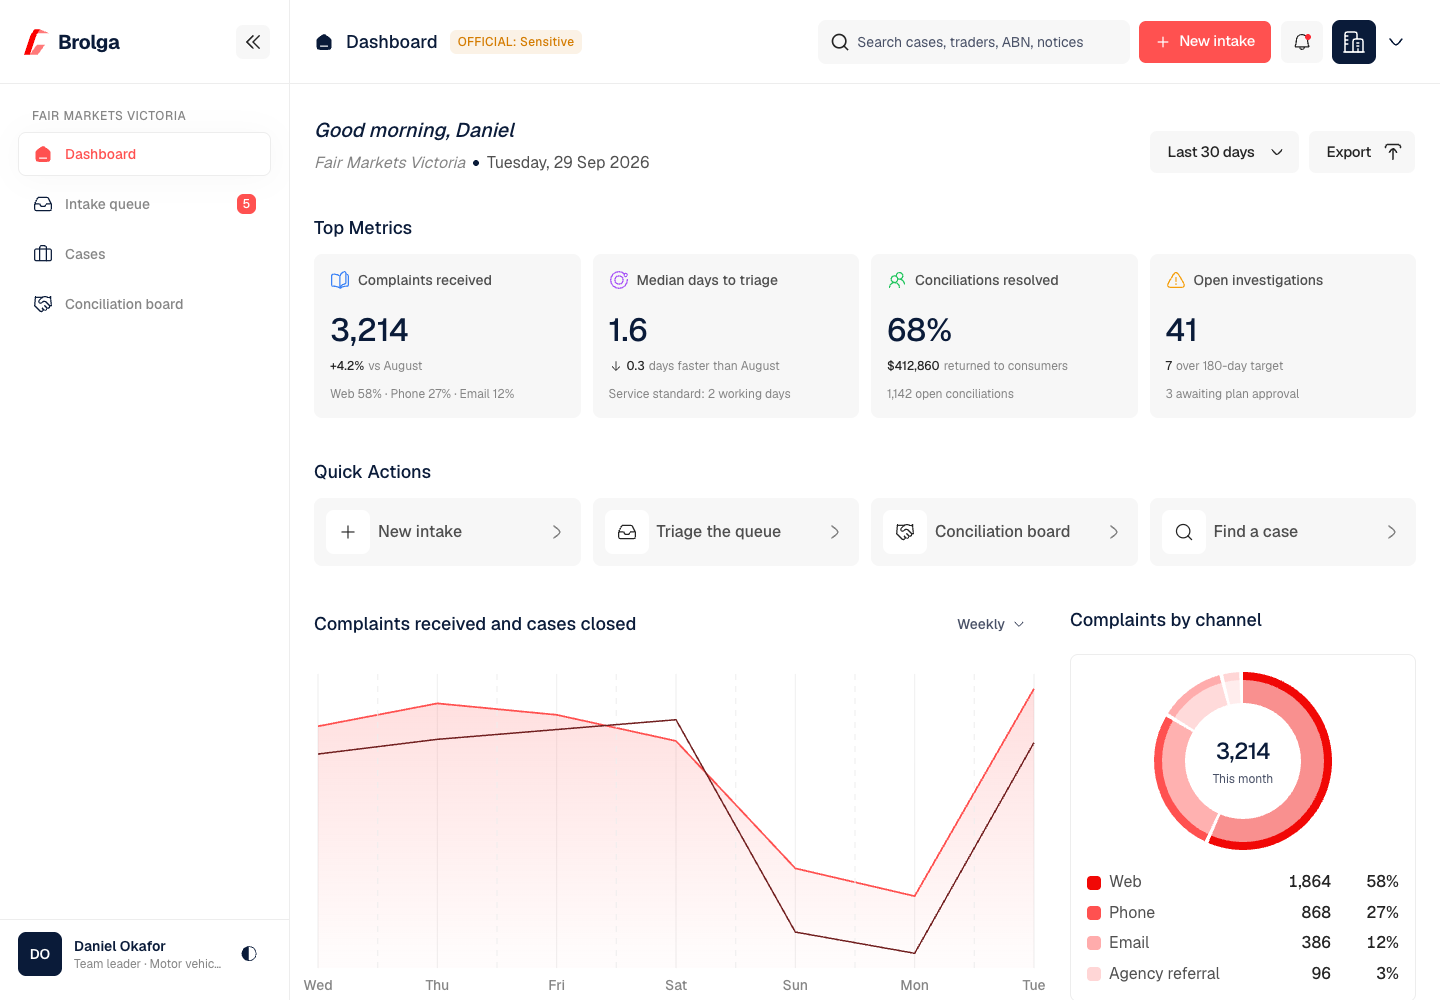
Task: Open the organisation building icon menu
Action: (1354, 42)
